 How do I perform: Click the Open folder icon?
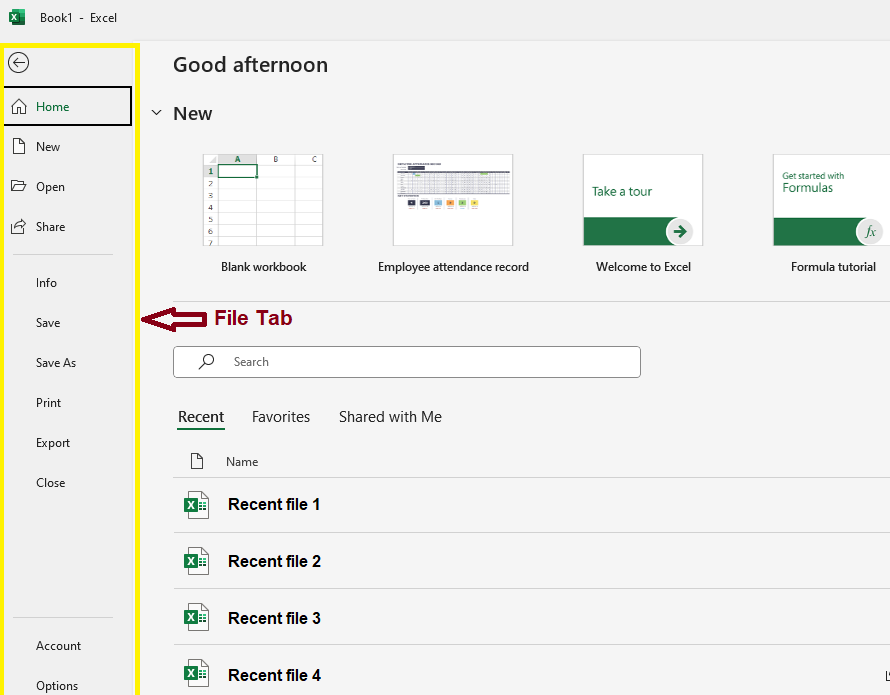(19, 186)
